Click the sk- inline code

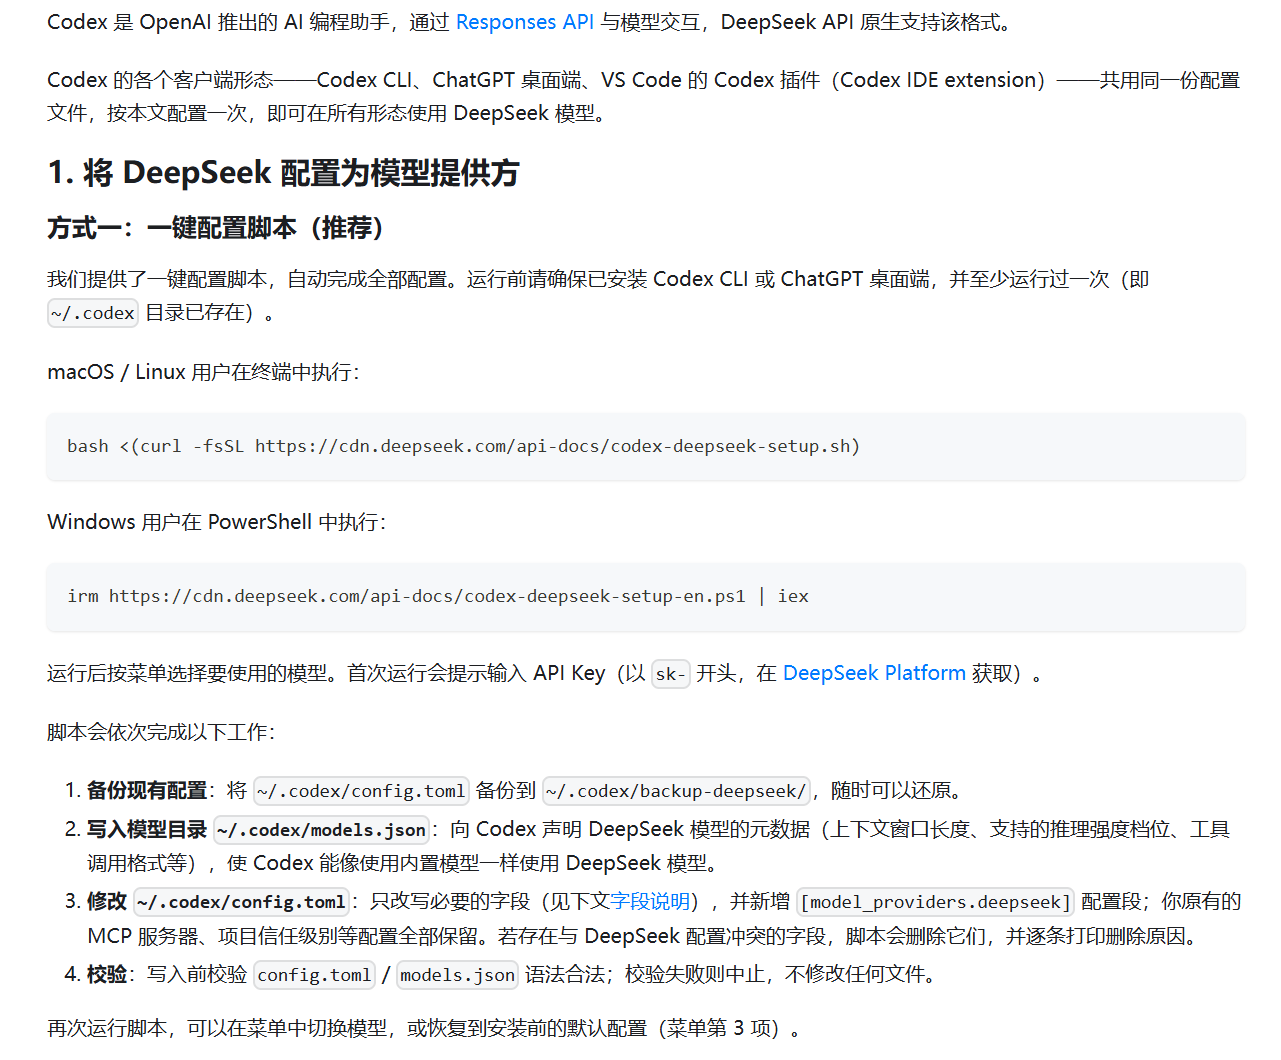[670, 674]
